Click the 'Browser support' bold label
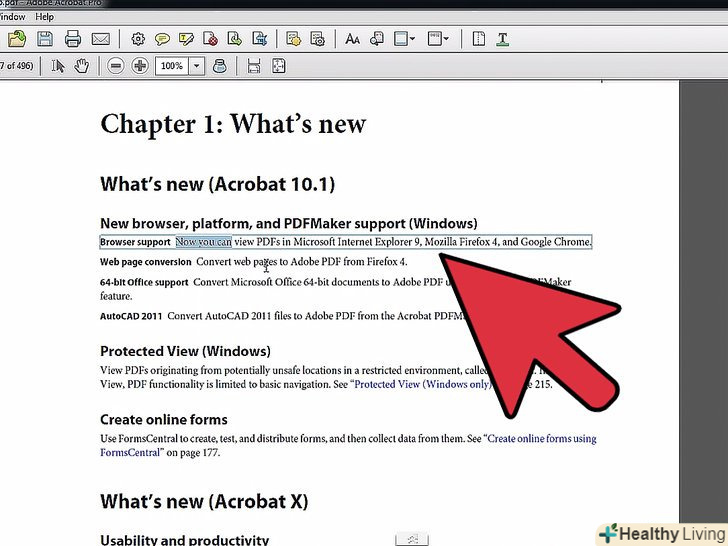Viewport: 728px width, 546px height. click(x=136, y=242)
